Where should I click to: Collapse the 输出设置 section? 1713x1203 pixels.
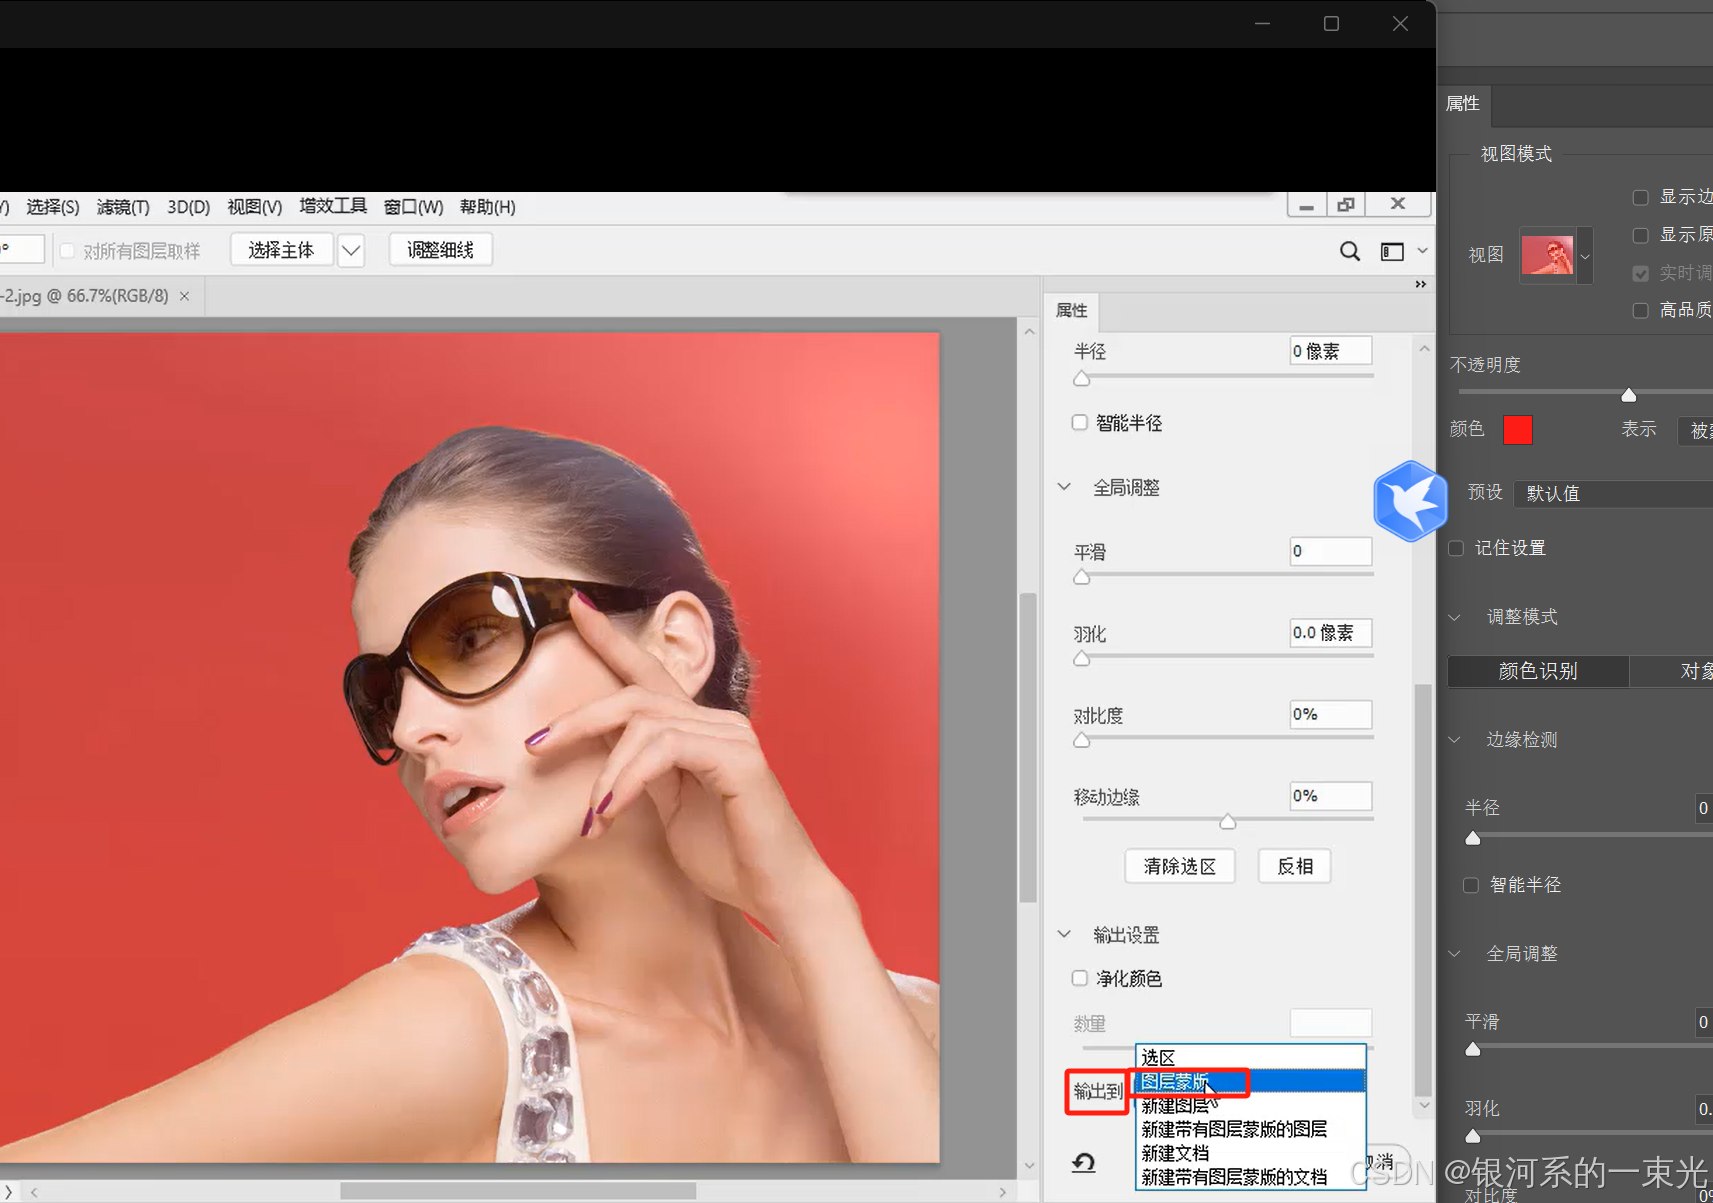[x=1064, y=934]
